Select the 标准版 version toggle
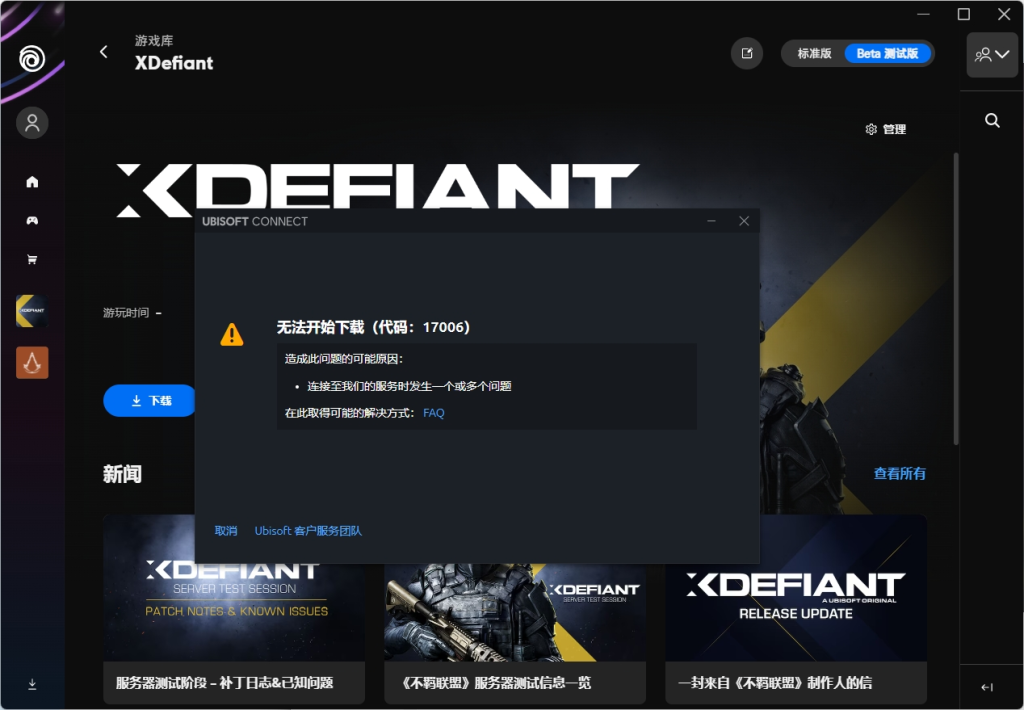The width and height of the screenshot is (1024, 710). click(814, 54)
